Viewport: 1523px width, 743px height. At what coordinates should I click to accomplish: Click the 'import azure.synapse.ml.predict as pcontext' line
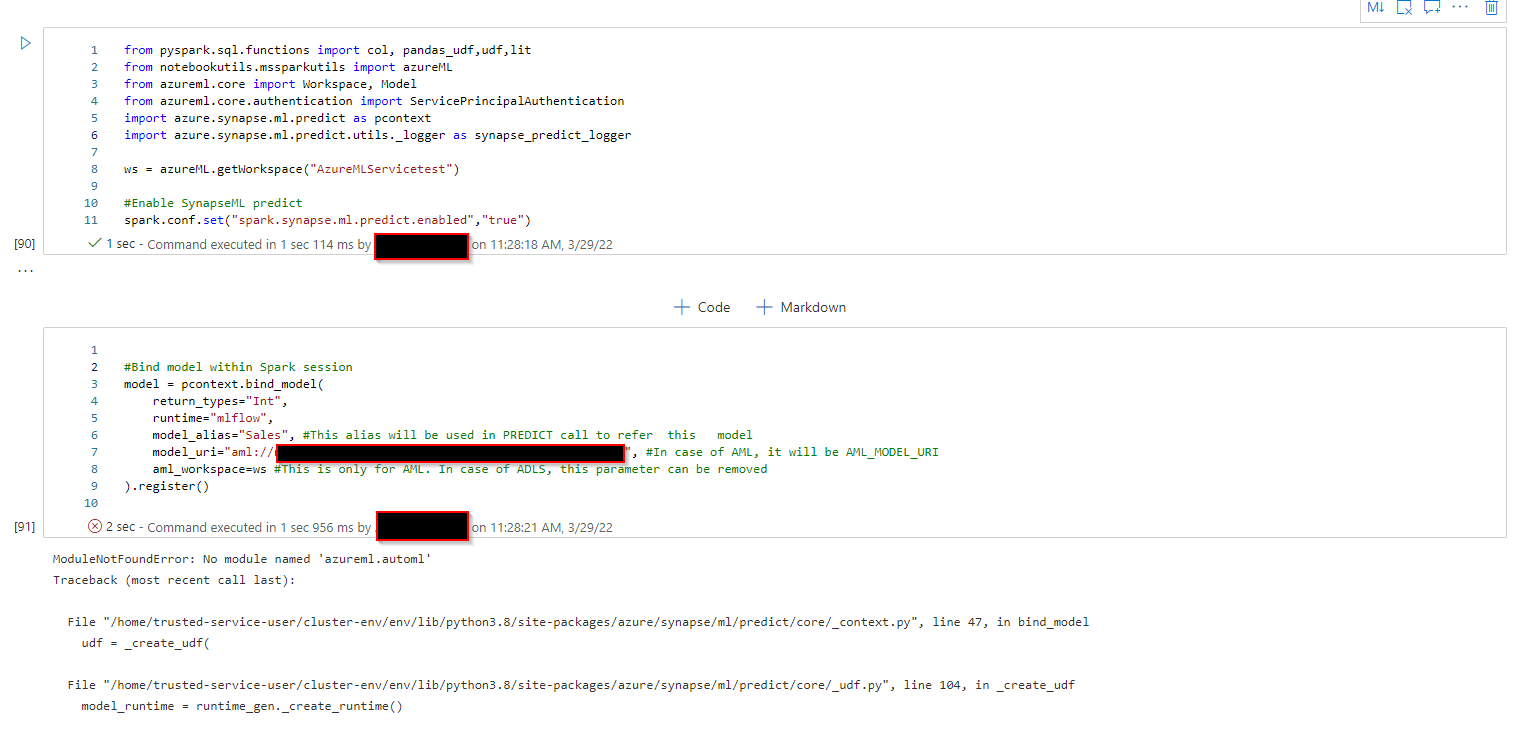pyautogui.click(x=277, y=118)
